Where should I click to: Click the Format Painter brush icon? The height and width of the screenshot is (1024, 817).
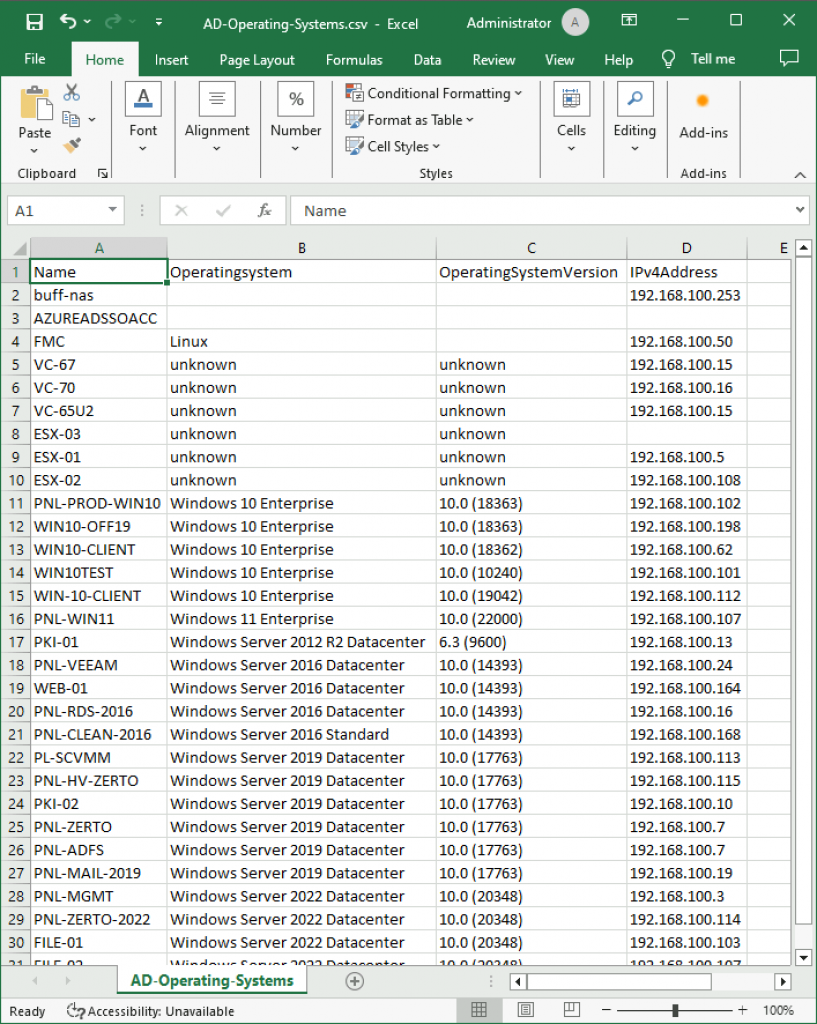(x=71, y=145)
